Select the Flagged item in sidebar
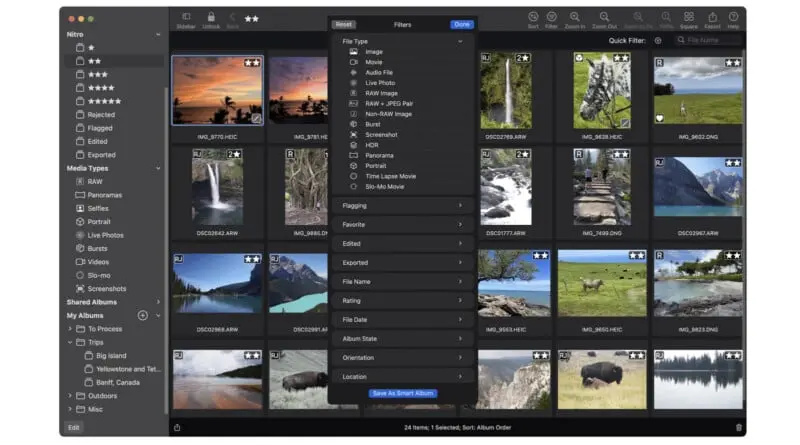The height and width of the screenshot is (445, 800). tap(100, 128)
